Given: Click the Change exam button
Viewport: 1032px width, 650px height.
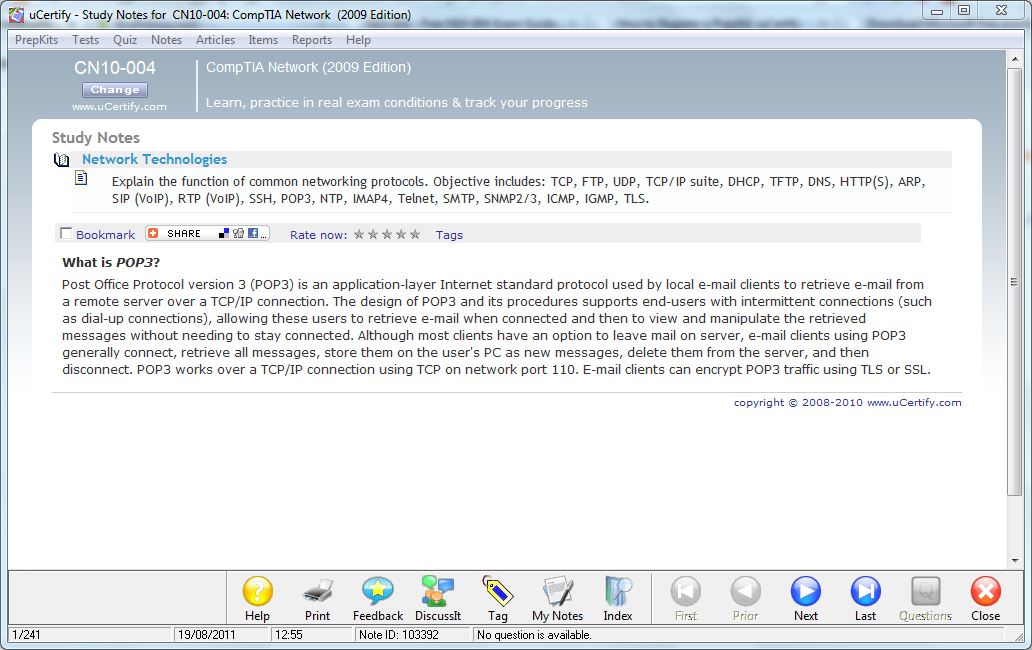Looking at the screenshot, I should [x=115, y=89].
